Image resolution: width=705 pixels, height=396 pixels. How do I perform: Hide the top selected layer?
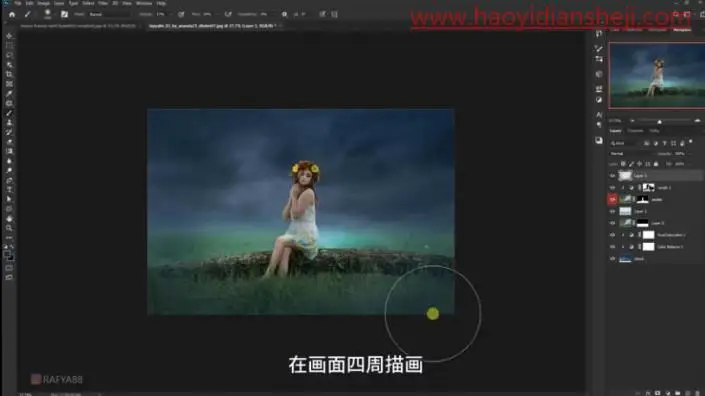[x=612, y=176]
